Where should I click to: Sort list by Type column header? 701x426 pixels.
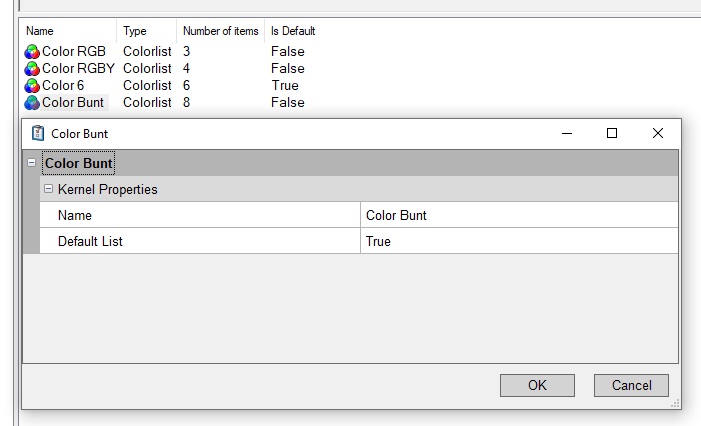click(x=135, y=31)
